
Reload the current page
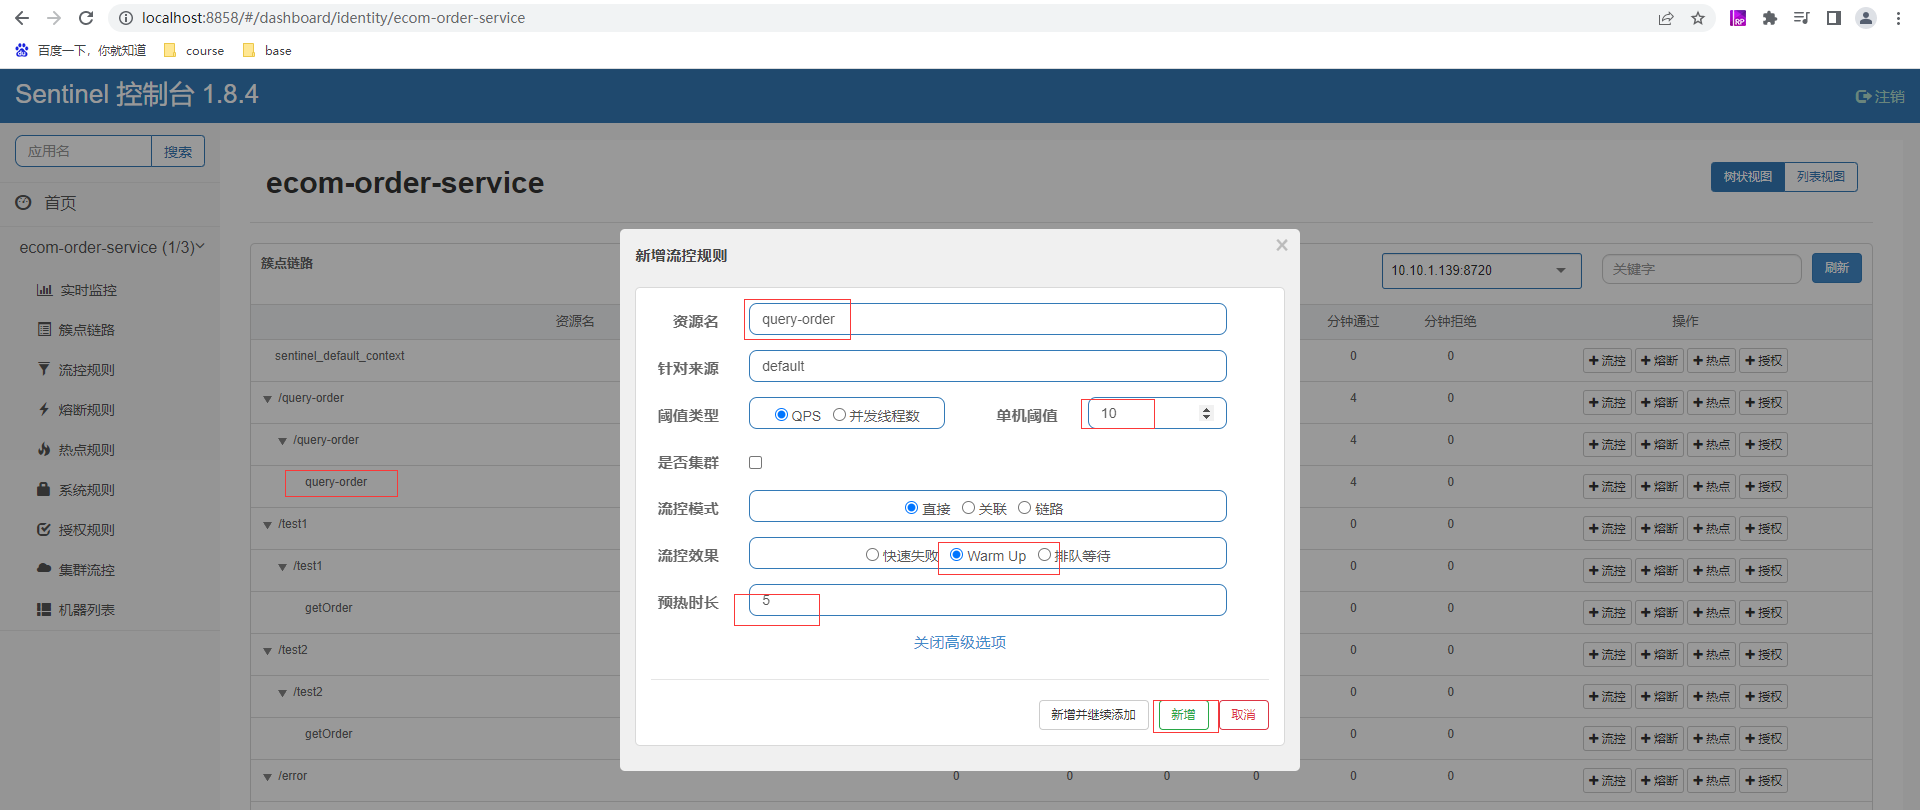click(x=86, y=18)
